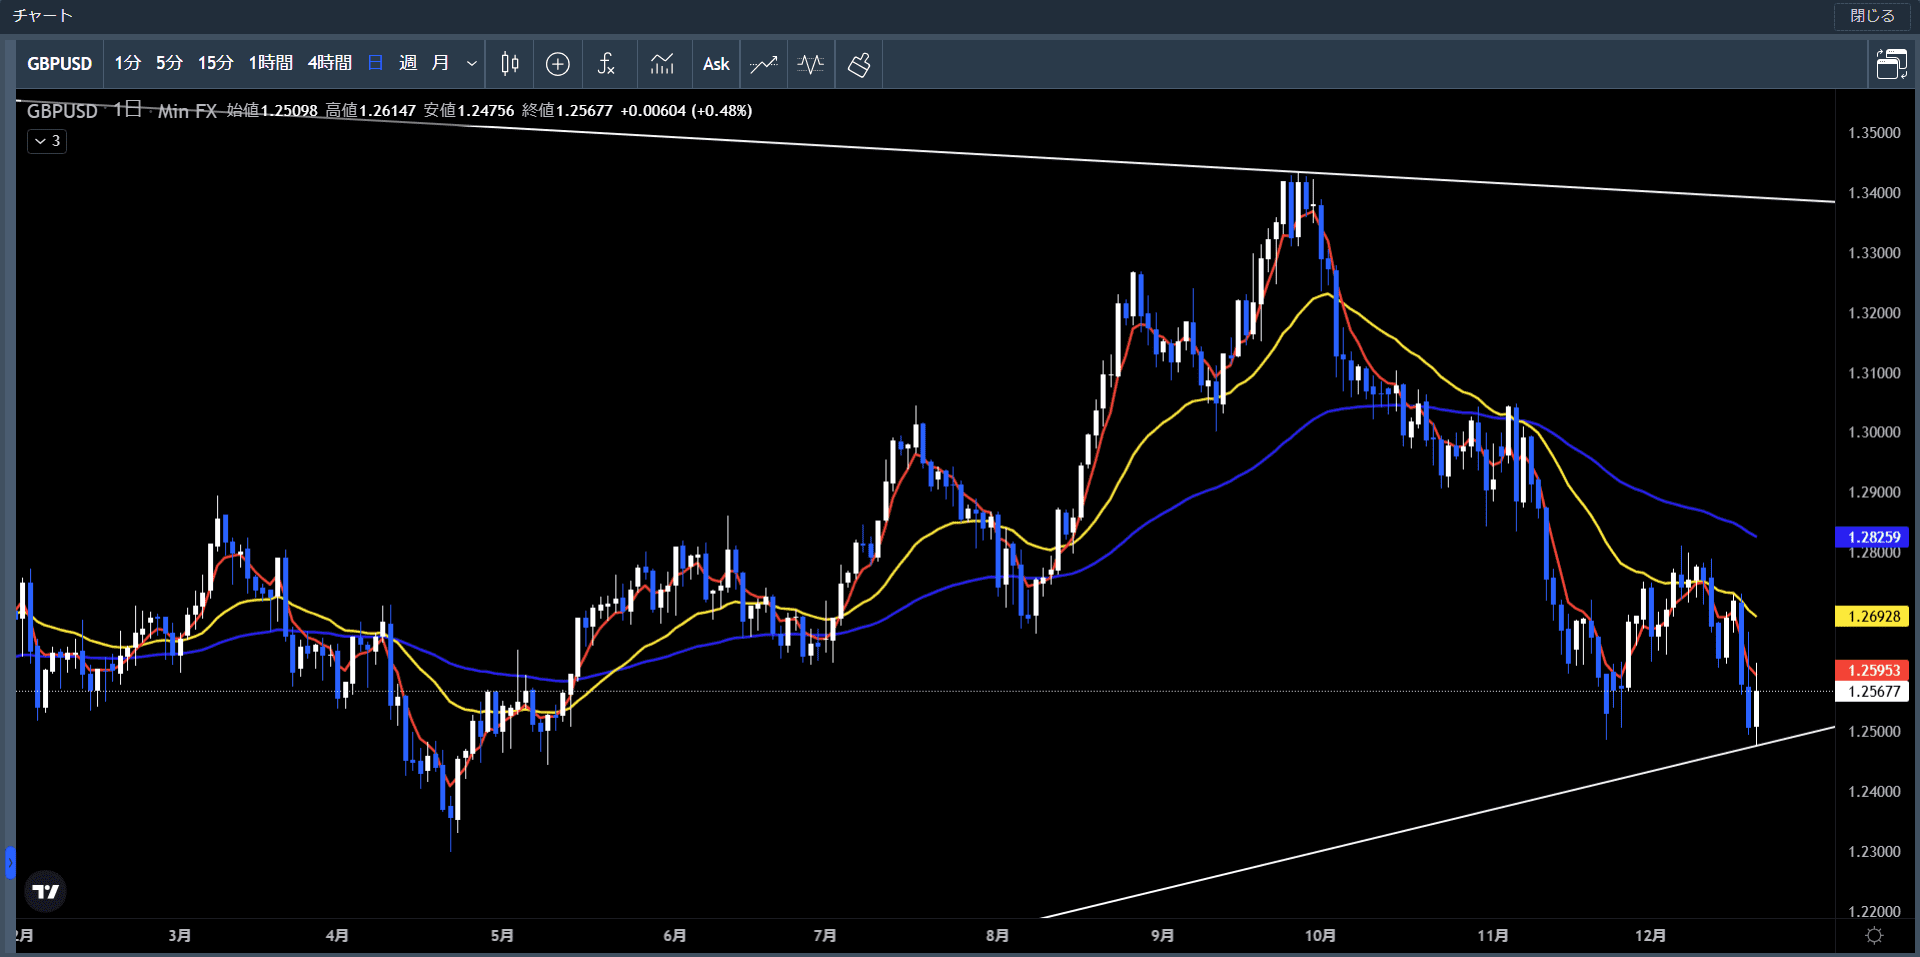1920x957 pixels.
Task: Click the red 1.25953 moving average label
Action: click(x=1873, y=670)
